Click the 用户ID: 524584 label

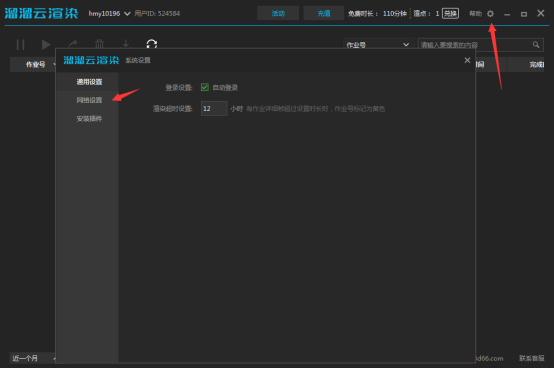click(x=157, y=14)
